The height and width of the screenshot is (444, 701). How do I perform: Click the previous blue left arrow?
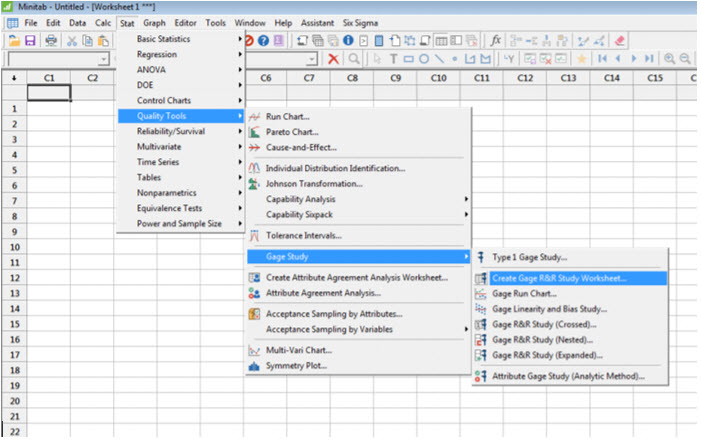[x=618, y=59]
